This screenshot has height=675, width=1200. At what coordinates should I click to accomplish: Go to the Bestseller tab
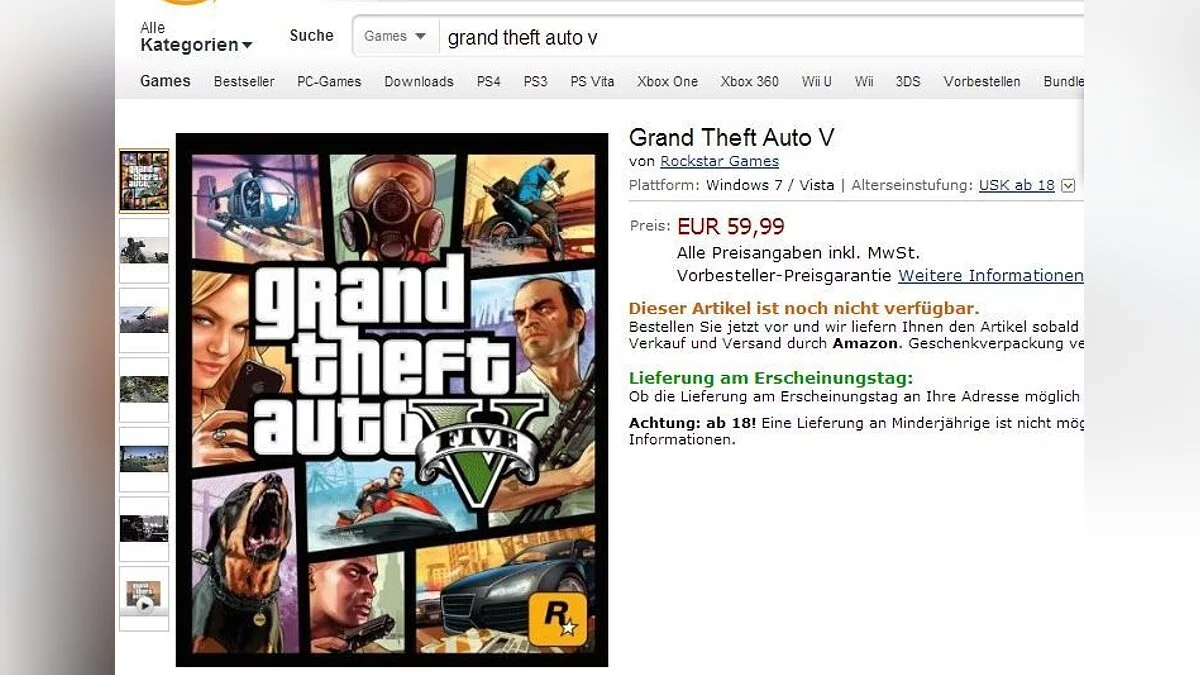[244, 82]
